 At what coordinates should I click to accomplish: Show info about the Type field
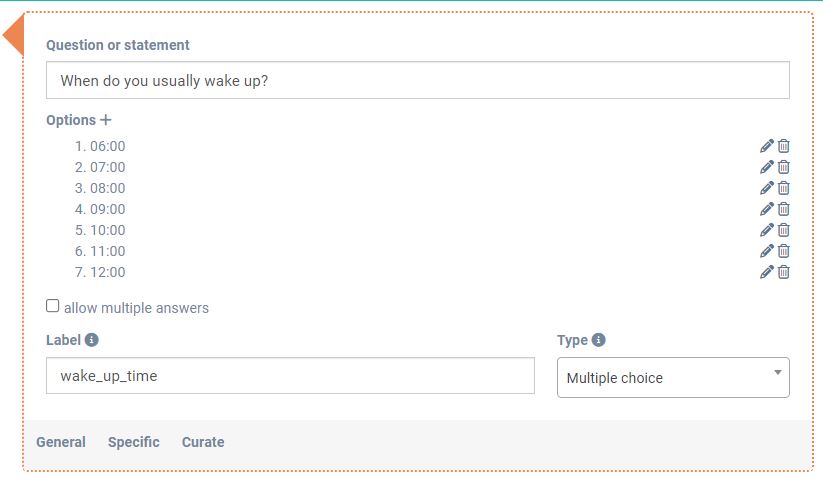[599, 340]
